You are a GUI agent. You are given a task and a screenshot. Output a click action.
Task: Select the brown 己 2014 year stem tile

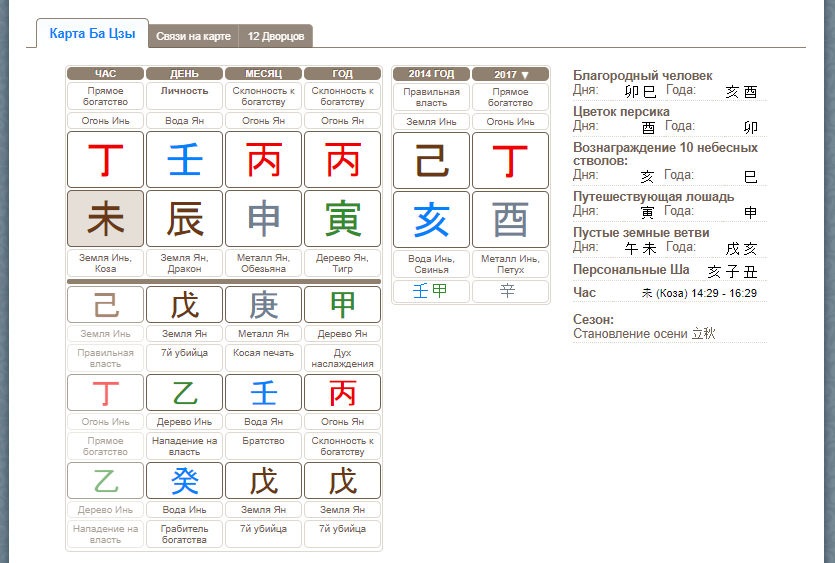point(431,160)
